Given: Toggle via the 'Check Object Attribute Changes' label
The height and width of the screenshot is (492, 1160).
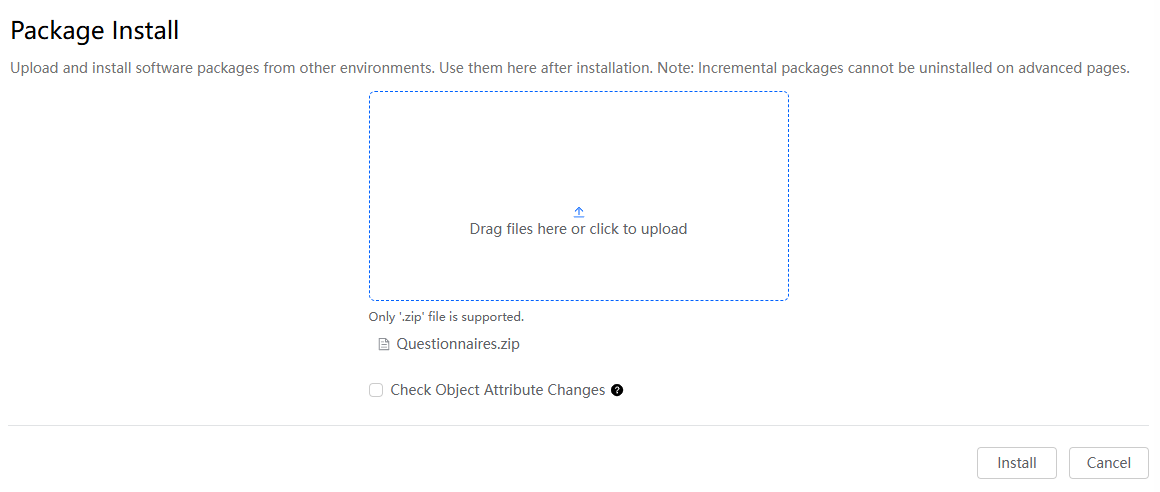Looking at the screenshot, I should pos(498,390).
